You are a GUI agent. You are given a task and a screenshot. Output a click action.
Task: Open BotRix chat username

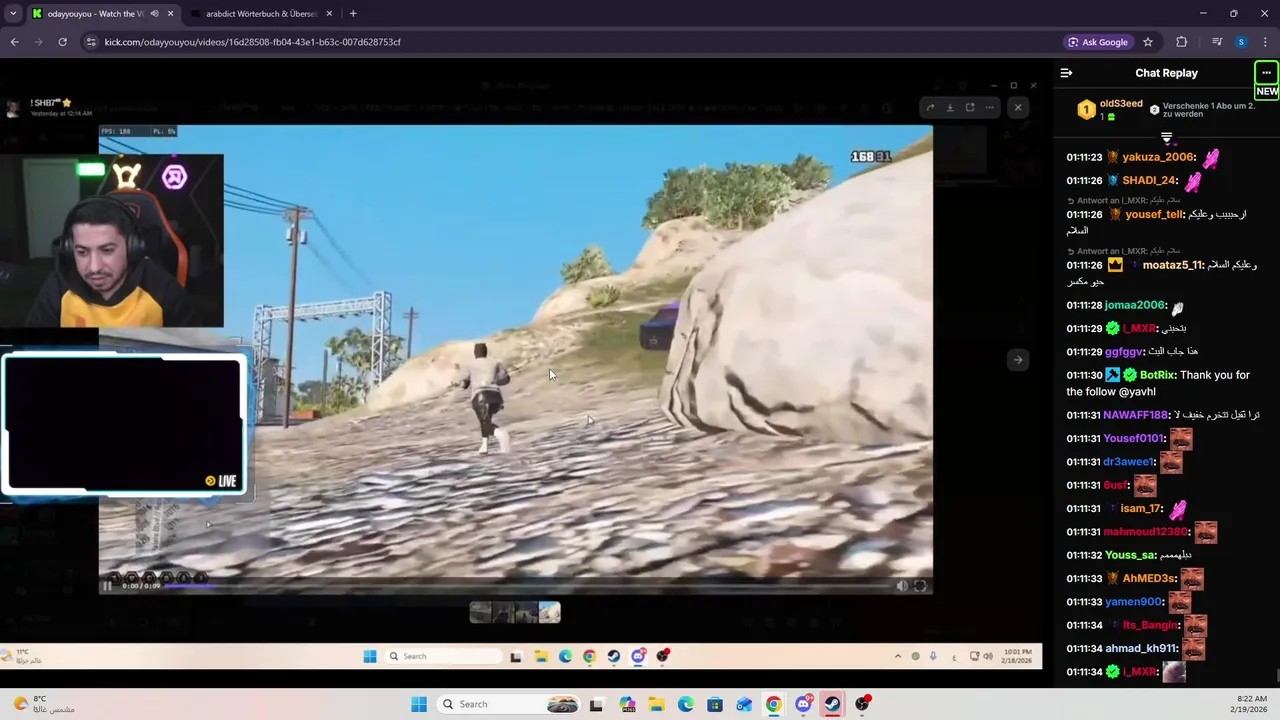pos(1159,375)
